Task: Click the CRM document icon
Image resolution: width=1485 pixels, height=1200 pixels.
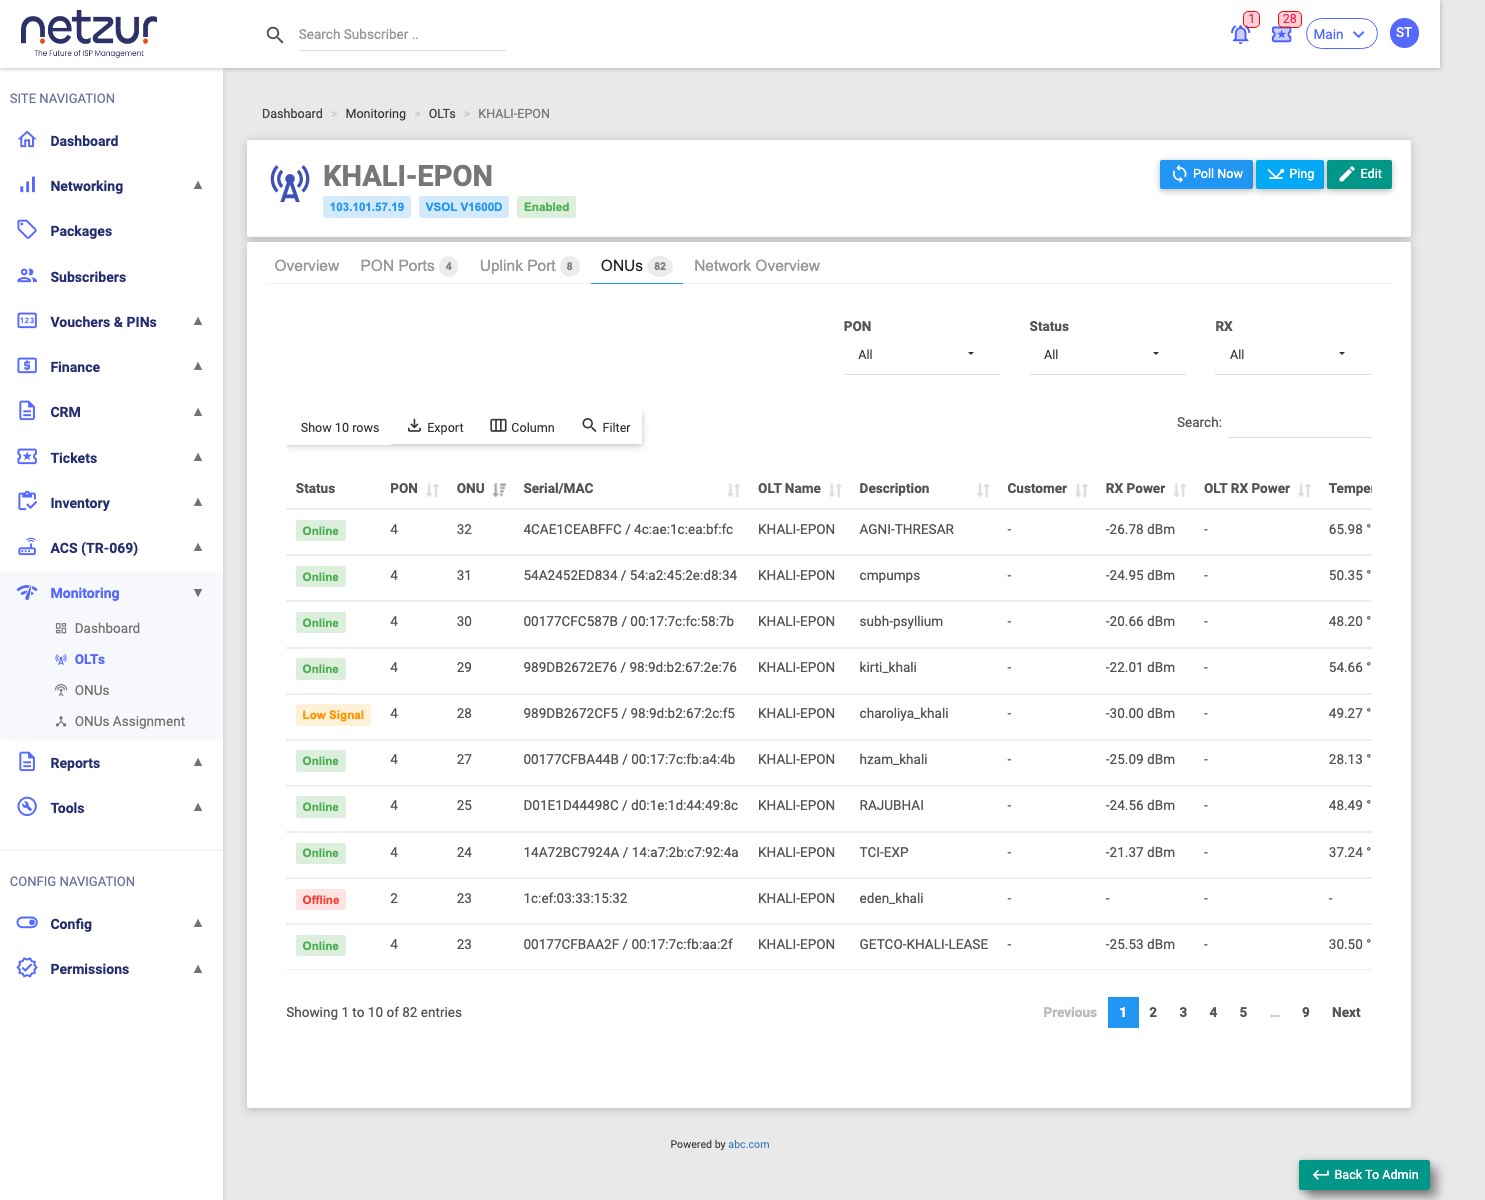Action: 28,411
